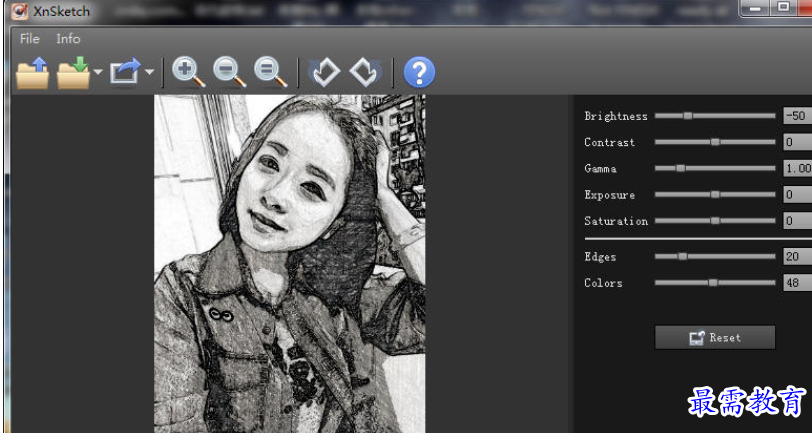Open help with the question mark icon
Screen dimensions: 812x433
[419, 73]
